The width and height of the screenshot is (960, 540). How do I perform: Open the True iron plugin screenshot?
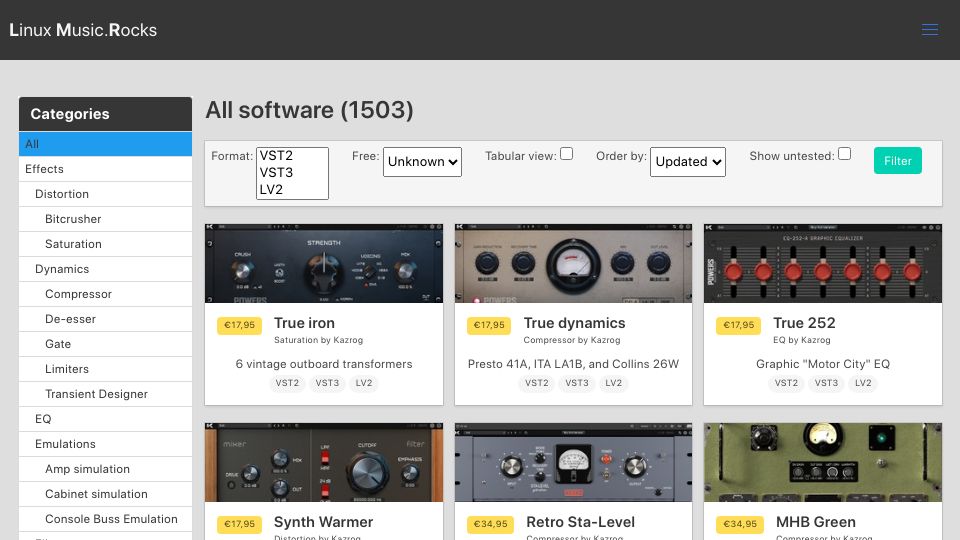click(x=324, y=263)
